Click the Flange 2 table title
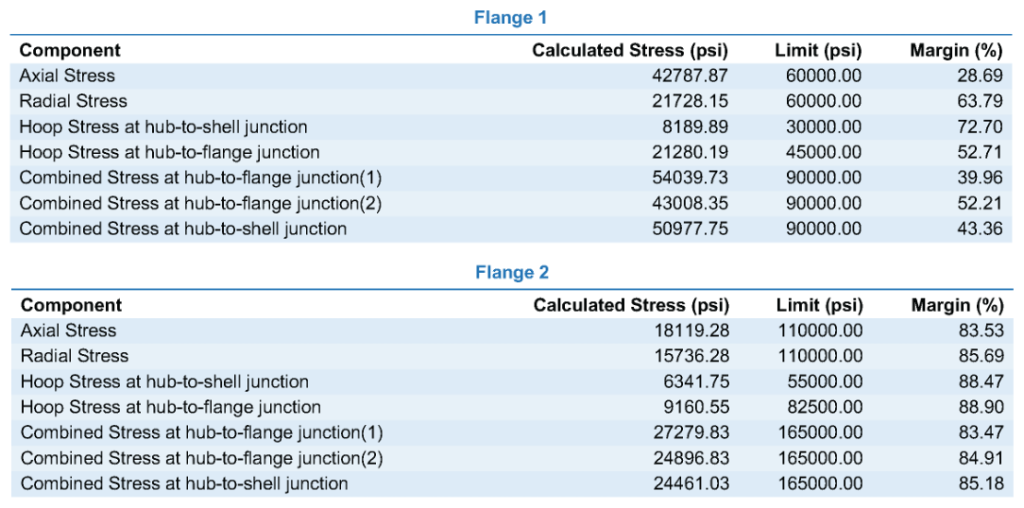Viewport: 1024px width, 508px height. (x=511, y=272)
